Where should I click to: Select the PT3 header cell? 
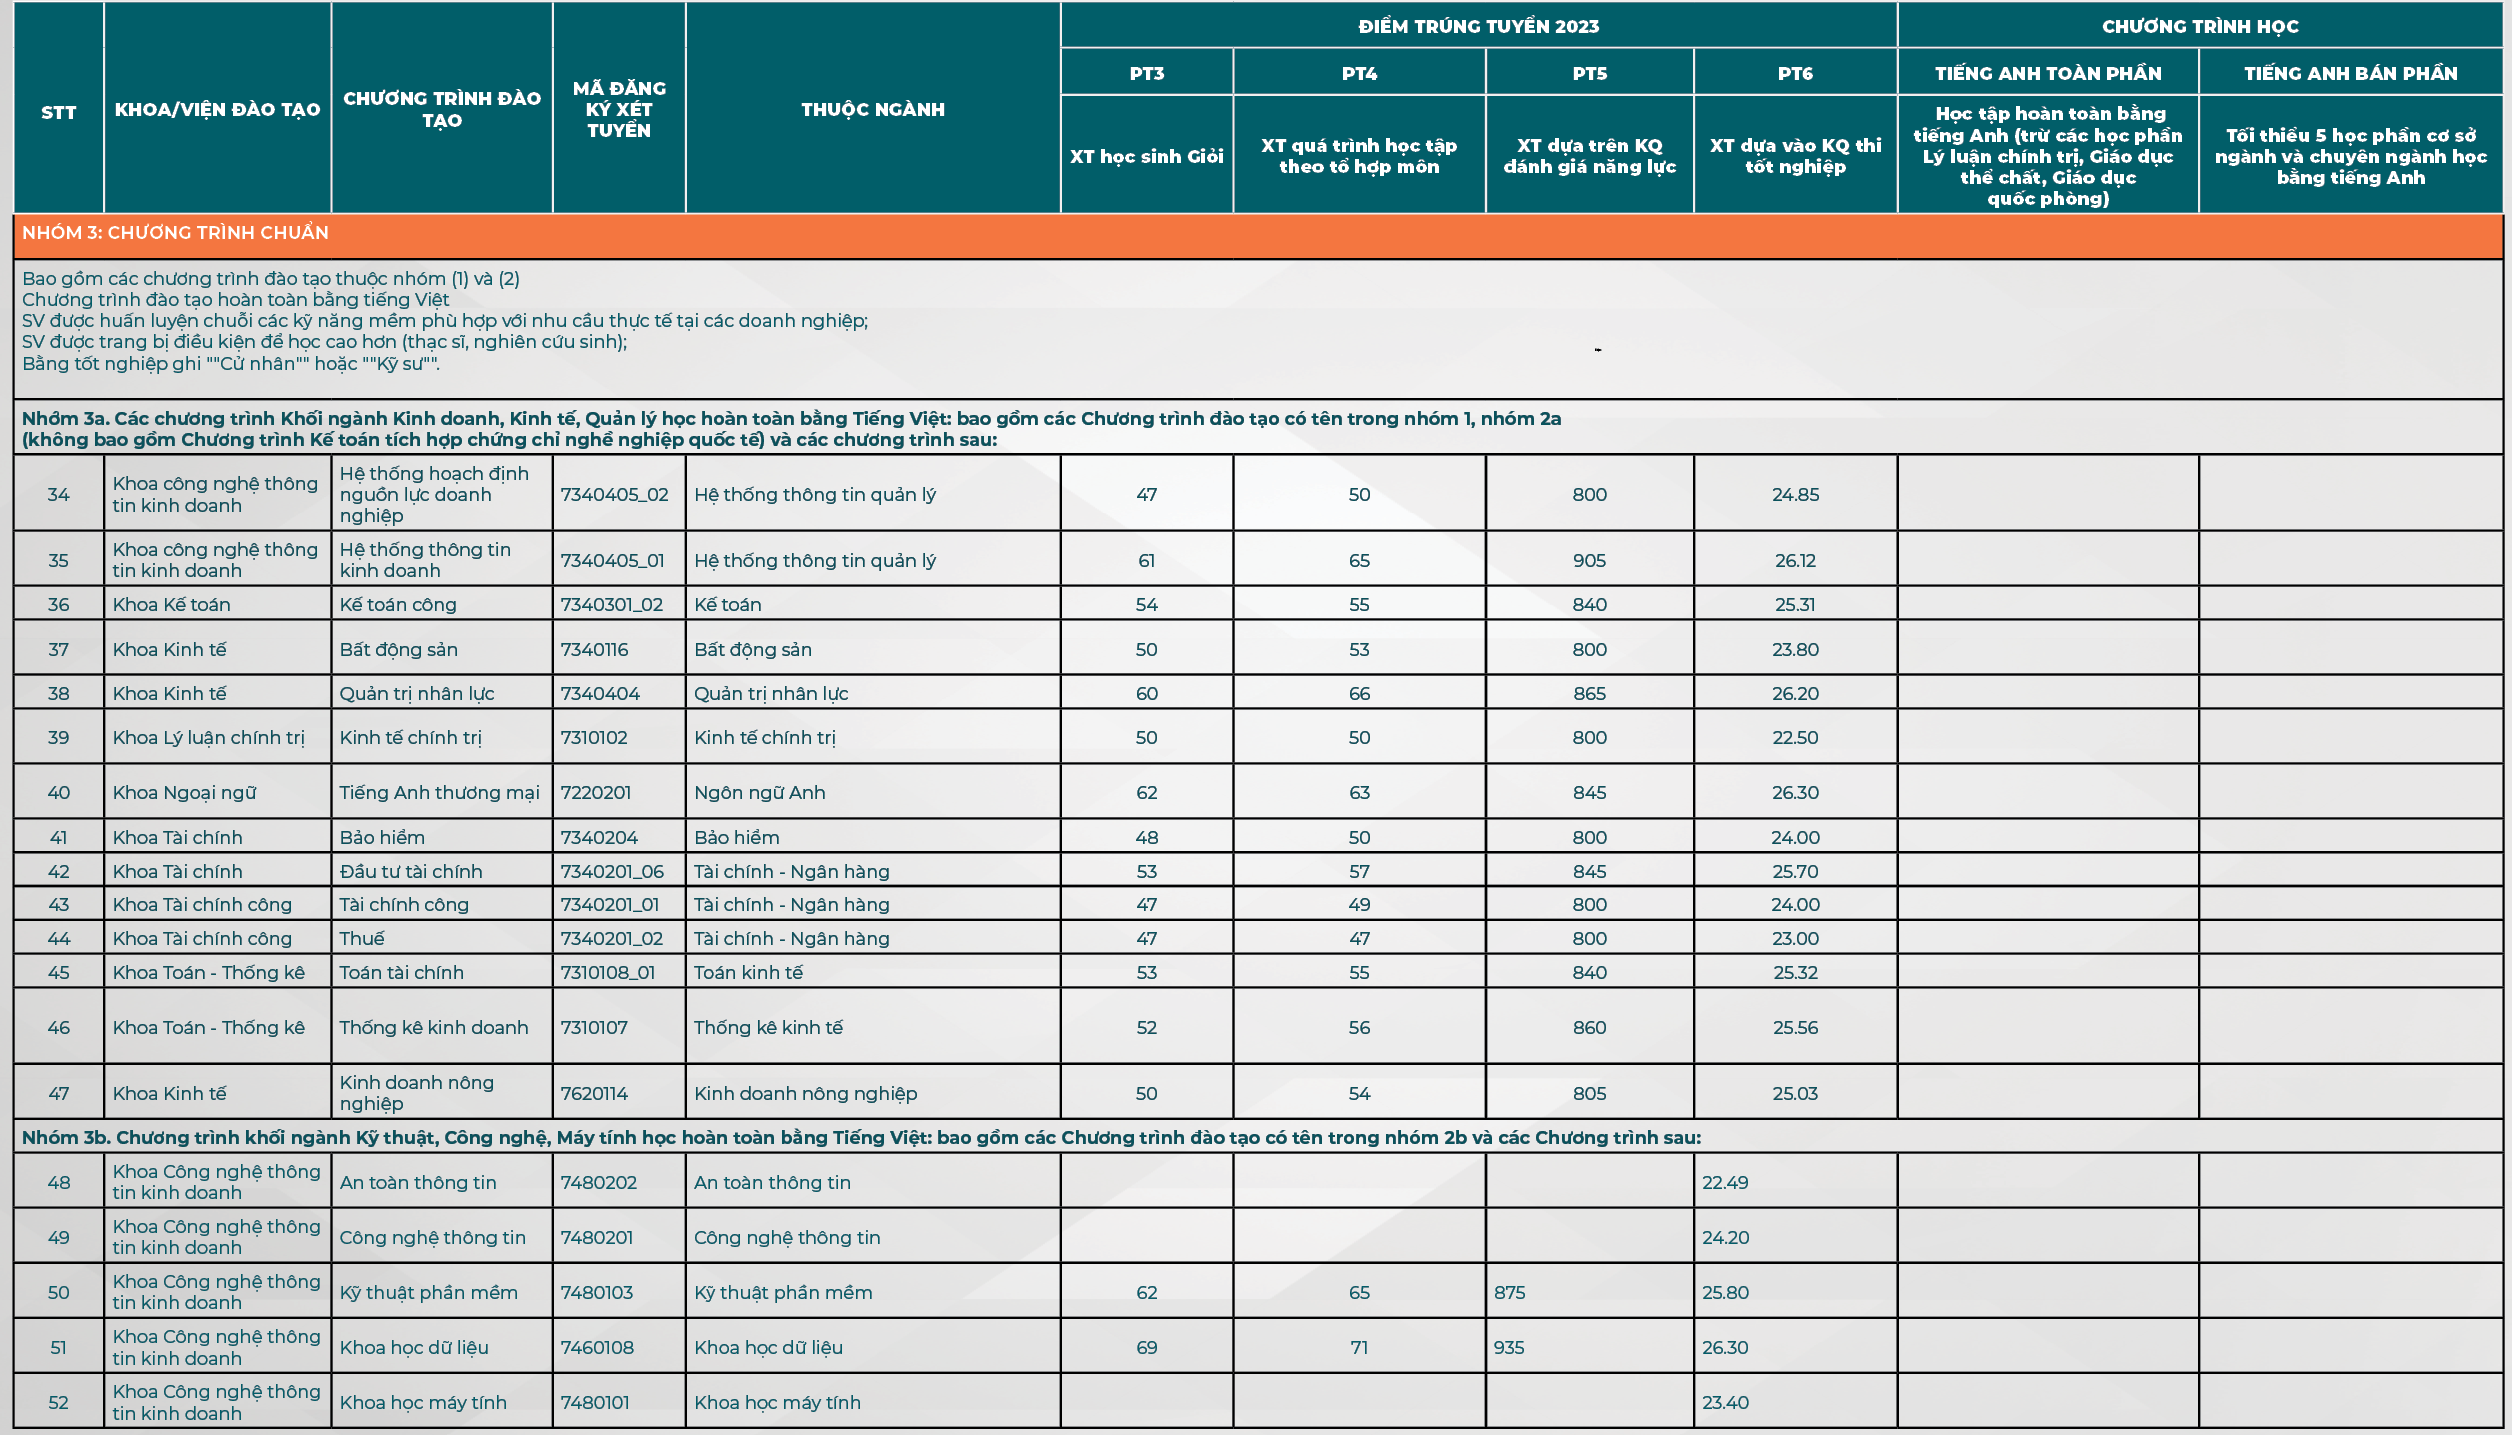tap(1146, 73)
